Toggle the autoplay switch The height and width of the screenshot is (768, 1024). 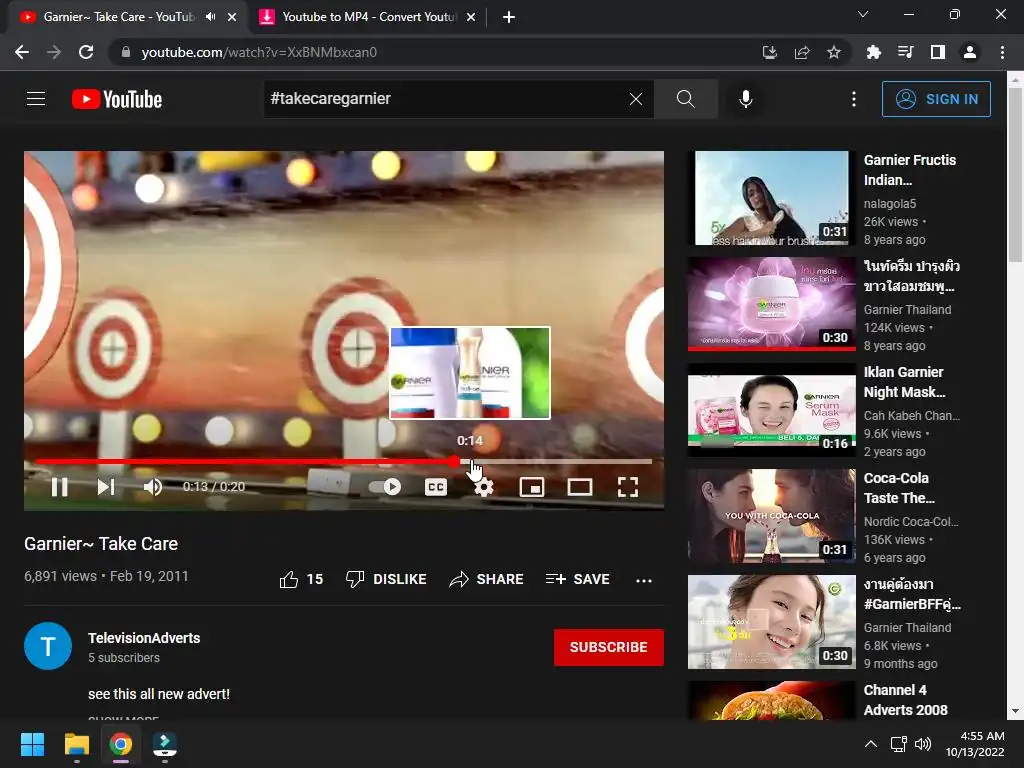(385, 487)
